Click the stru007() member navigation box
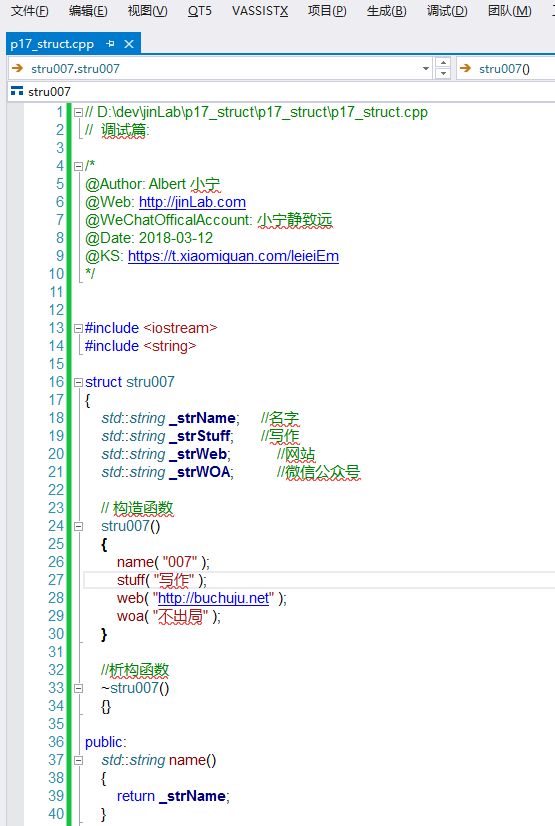 point(506,68)
